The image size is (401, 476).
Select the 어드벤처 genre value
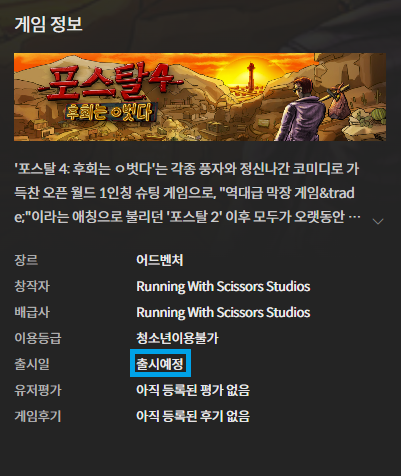160,260
